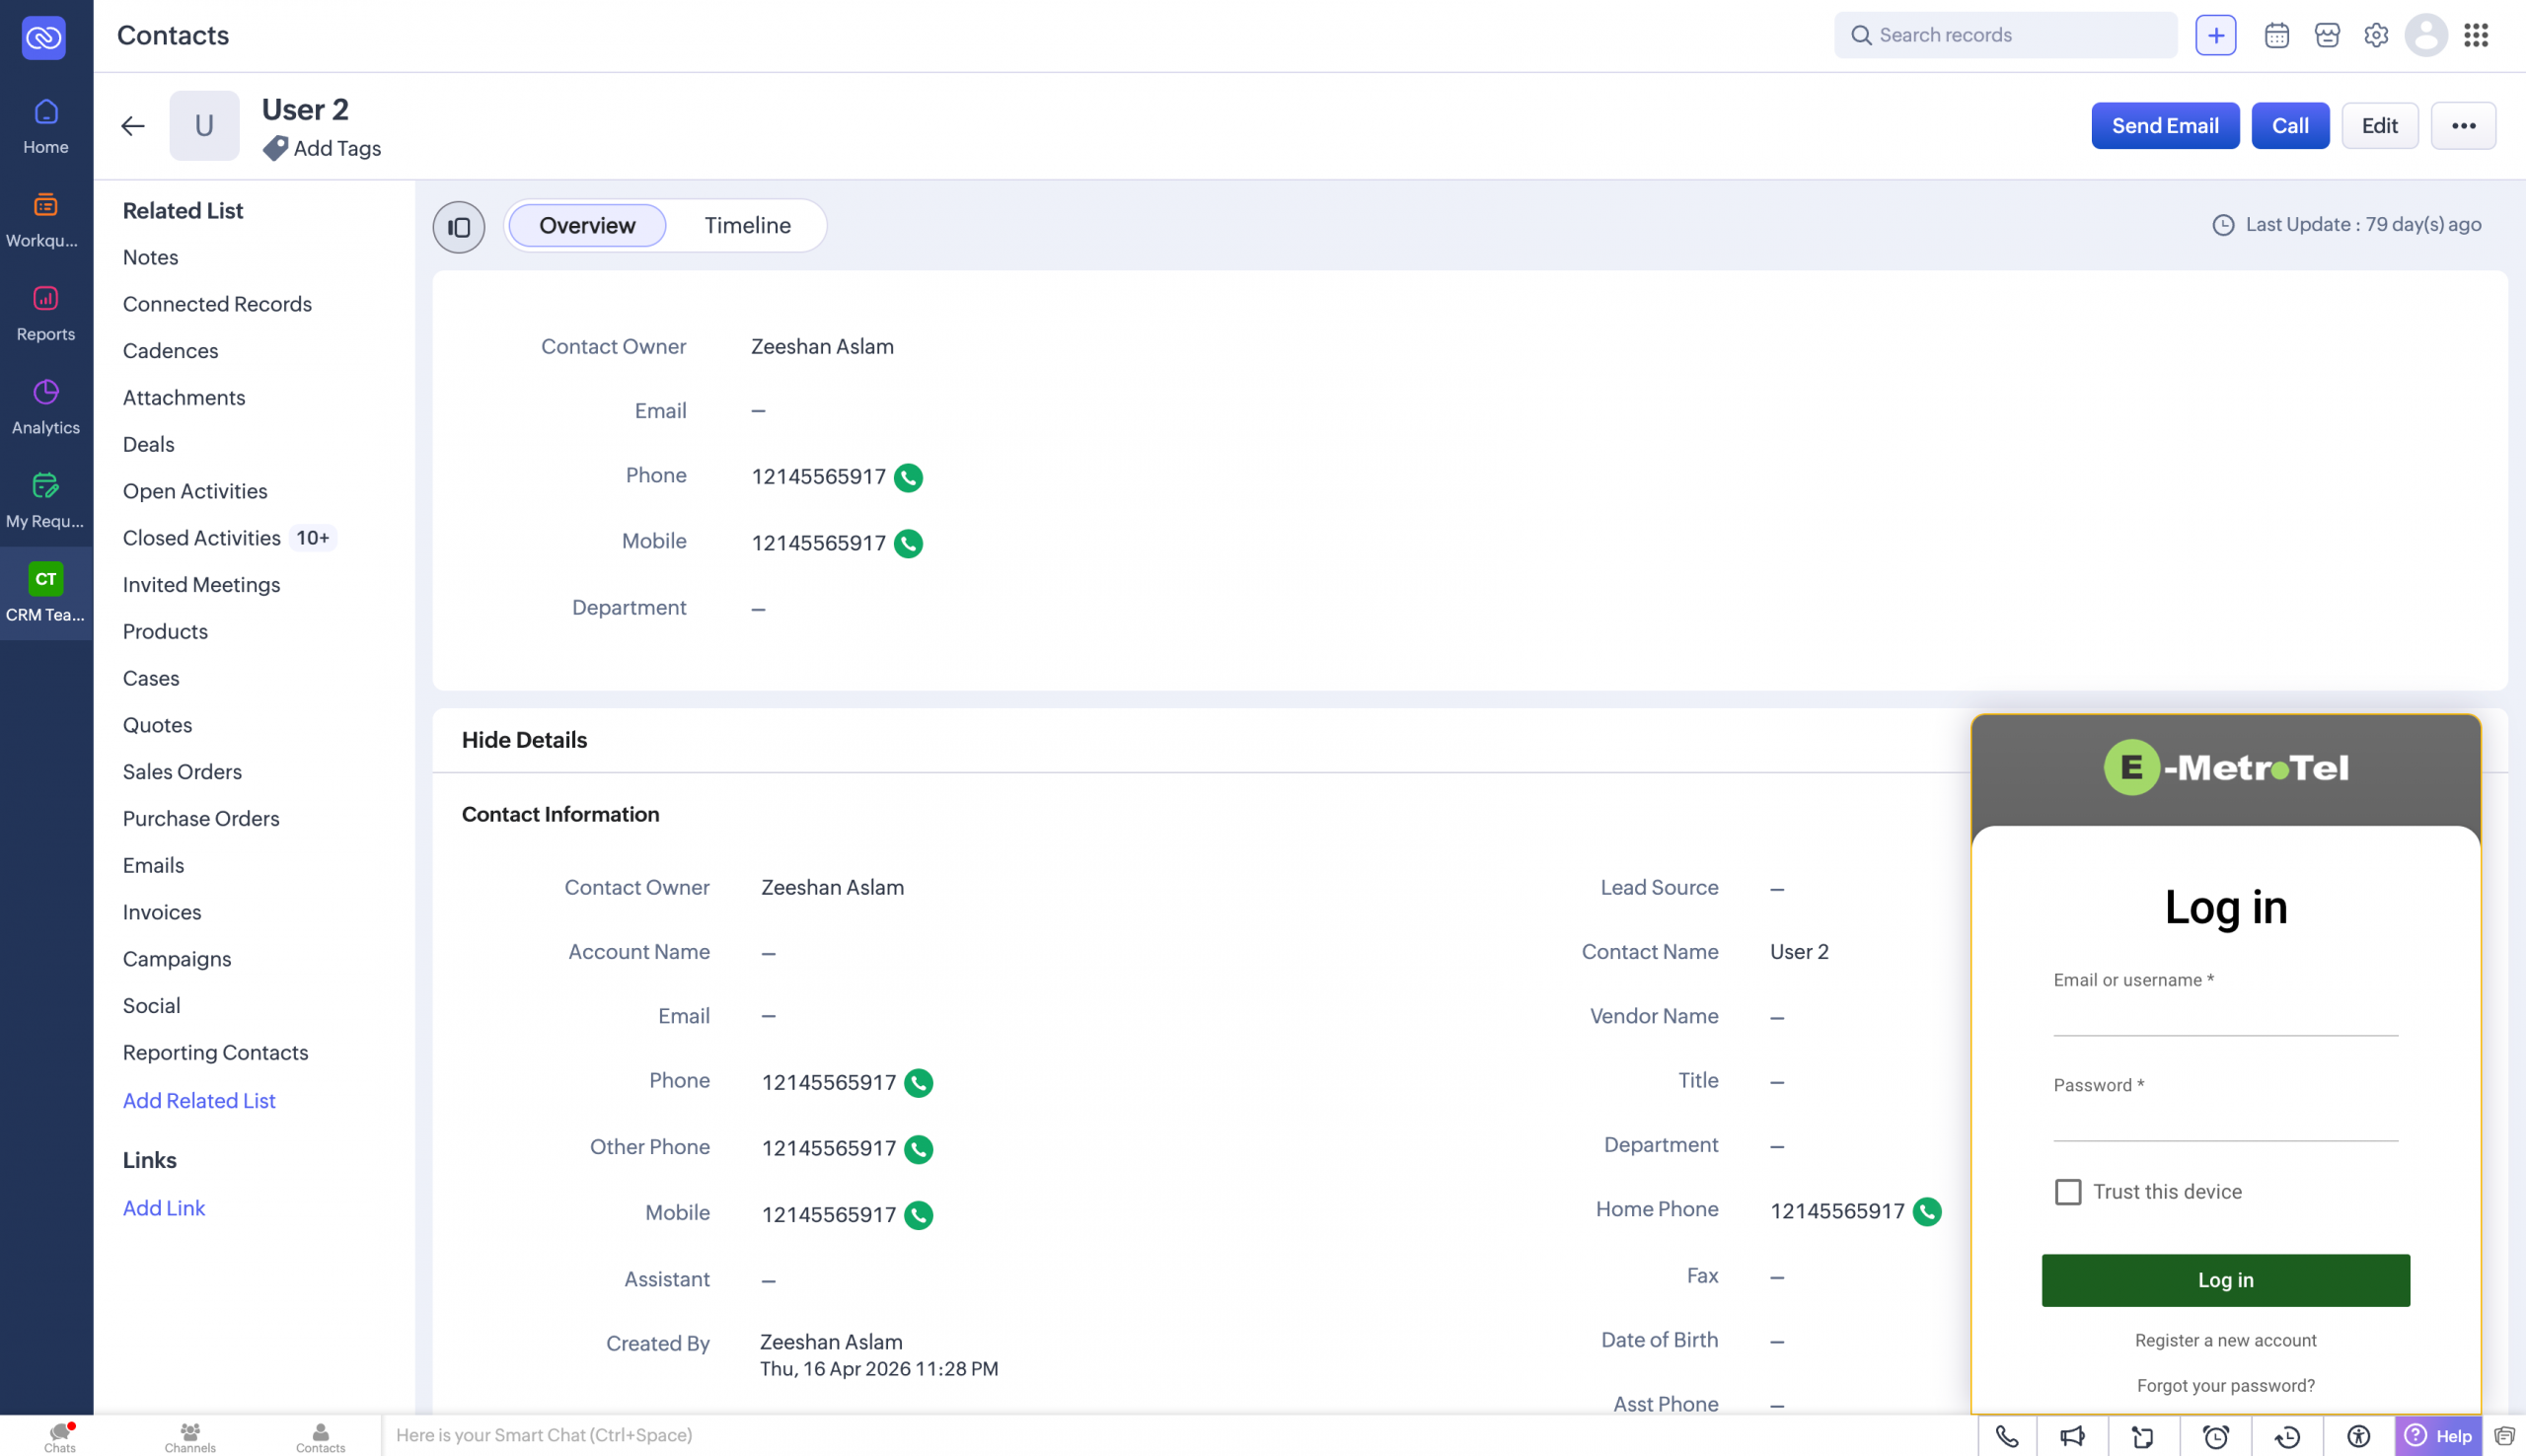
Task: Open the settings gear icon
Action: point(2376,35)
